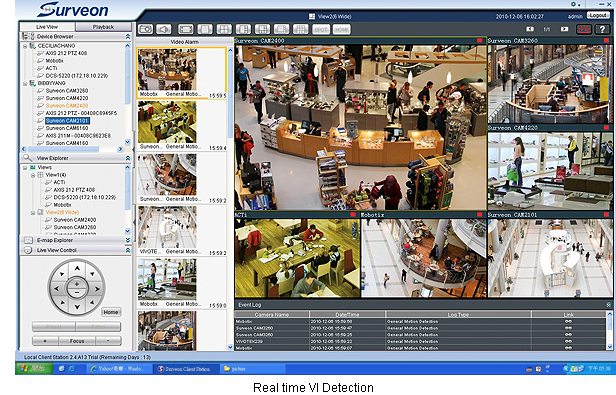Pan camera right with PTZ arrow
Image resolution: width=616 pixels, height=395 pixels.
[97, 288]
